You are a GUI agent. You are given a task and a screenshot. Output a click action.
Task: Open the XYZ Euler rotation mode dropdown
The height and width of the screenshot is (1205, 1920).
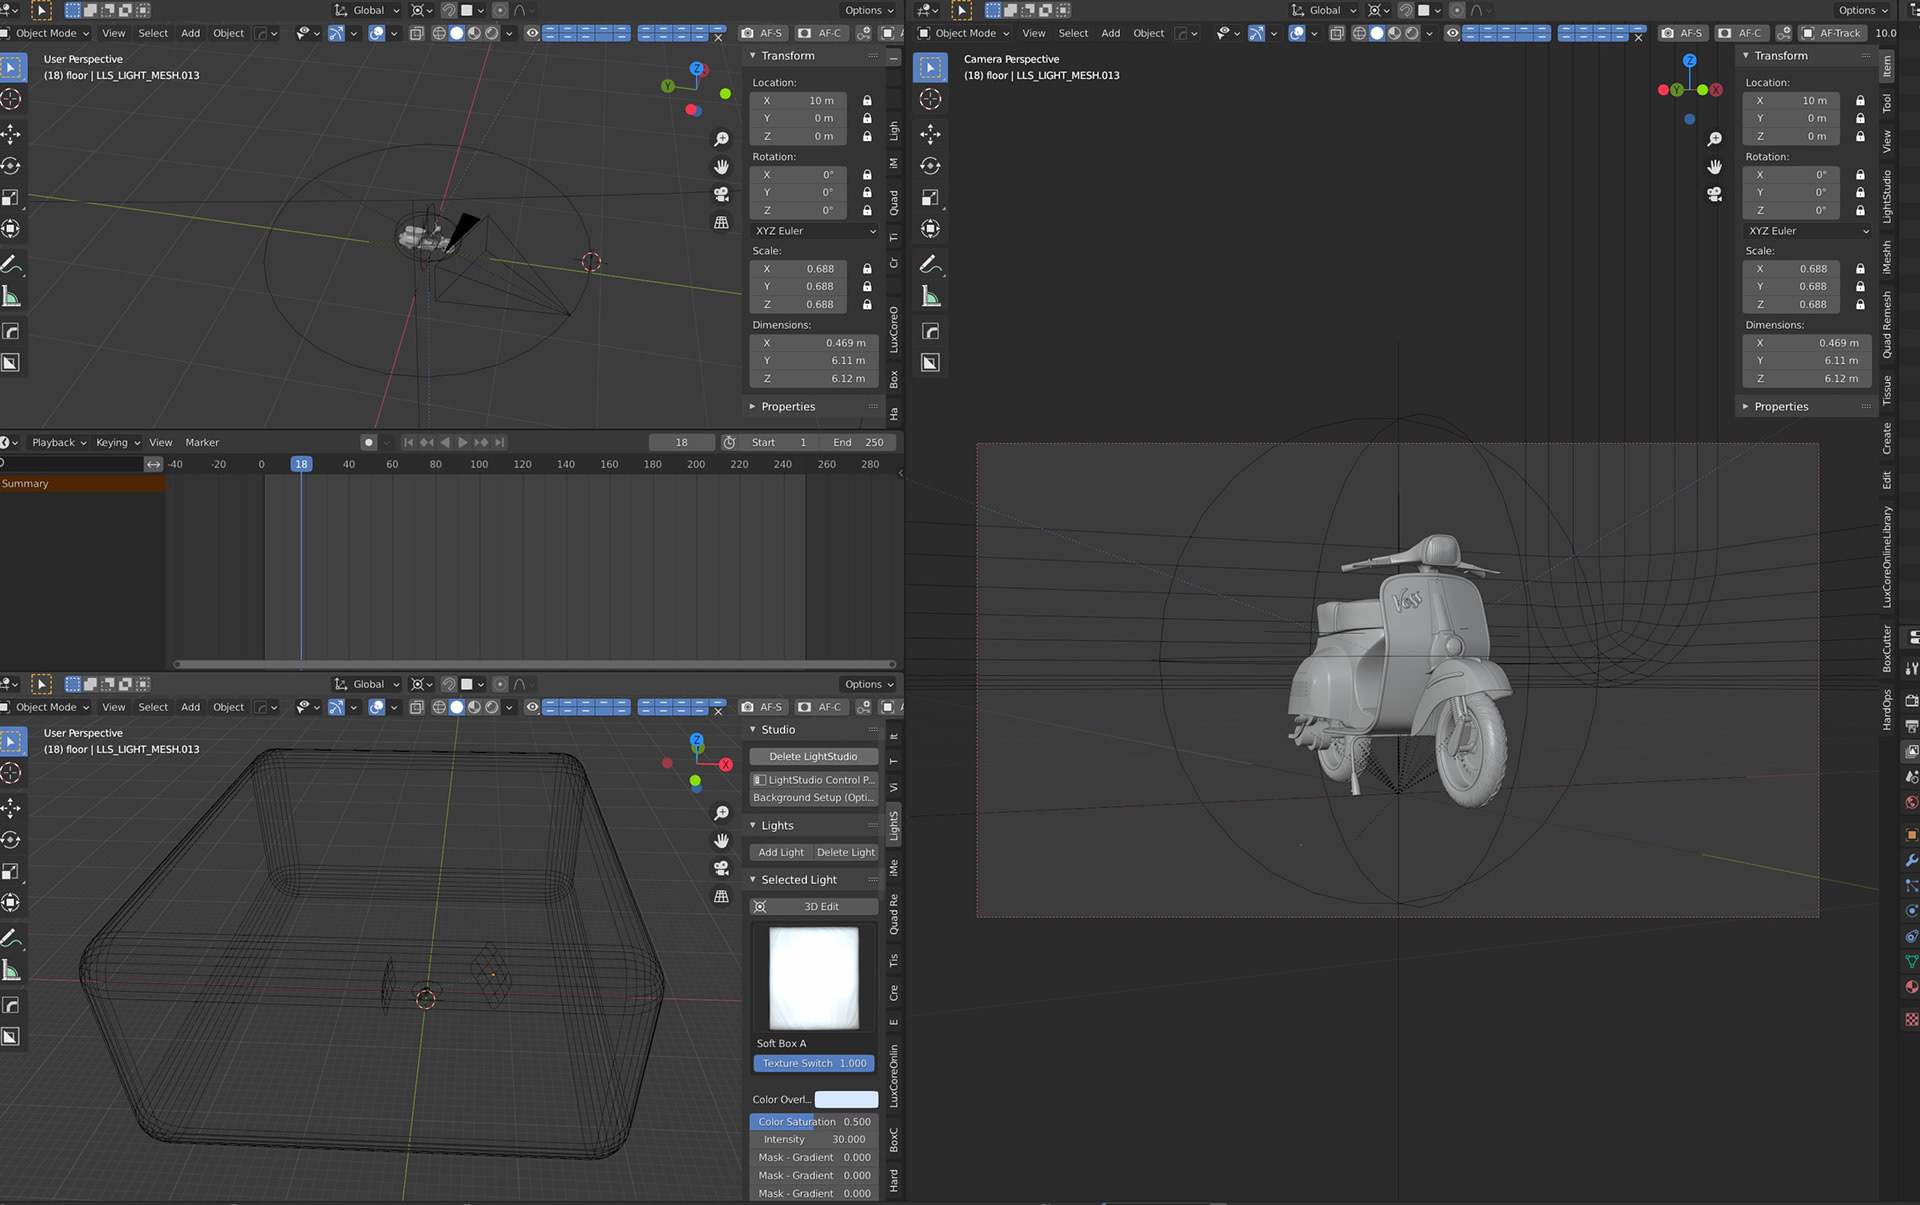(814, 231)
